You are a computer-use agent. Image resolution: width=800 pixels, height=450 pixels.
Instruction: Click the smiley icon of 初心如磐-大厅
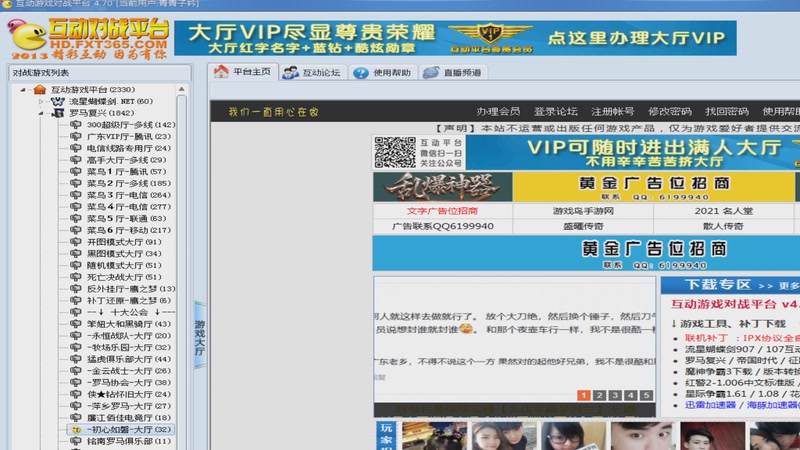pyautogui.click(x=76, y=430)
